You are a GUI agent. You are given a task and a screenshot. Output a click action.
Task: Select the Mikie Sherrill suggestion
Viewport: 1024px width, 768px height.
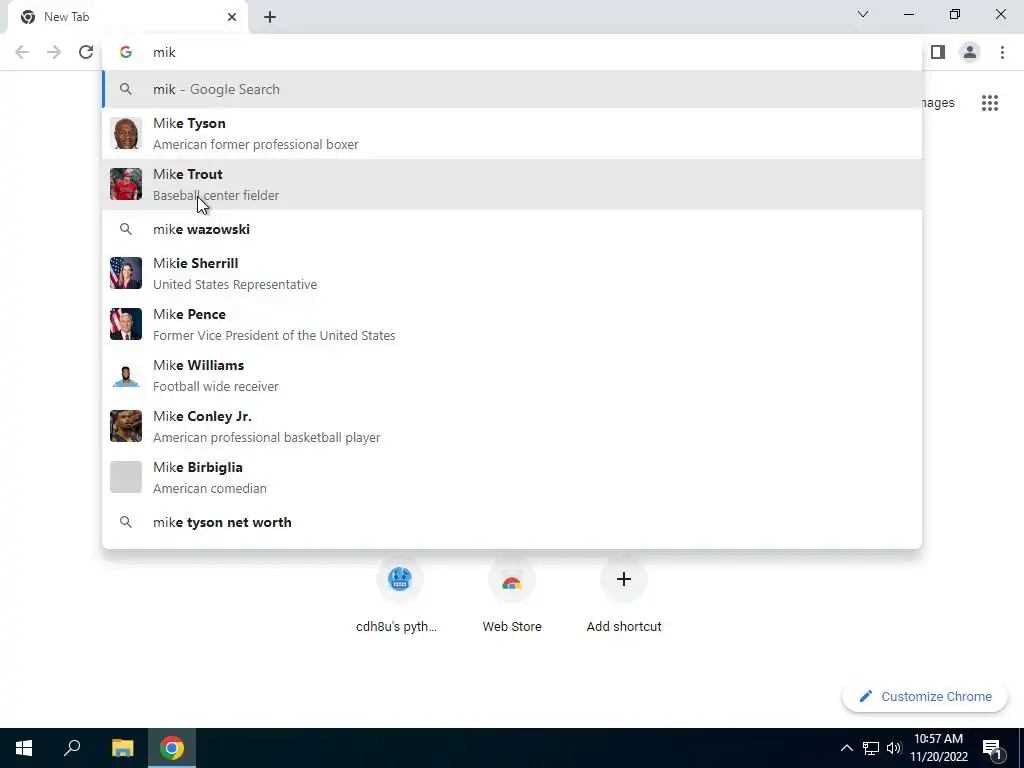point(512,273)
